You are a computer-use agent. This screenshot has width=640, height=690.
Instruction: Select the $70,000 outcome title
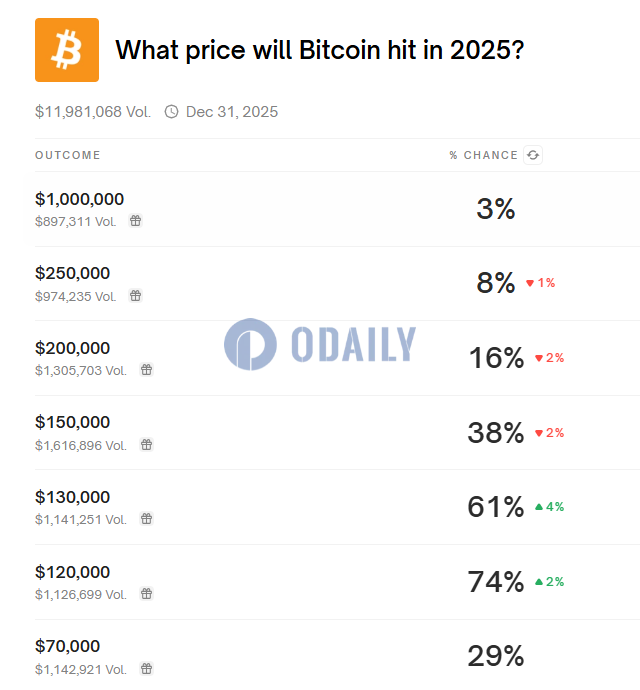click(68, 646)
